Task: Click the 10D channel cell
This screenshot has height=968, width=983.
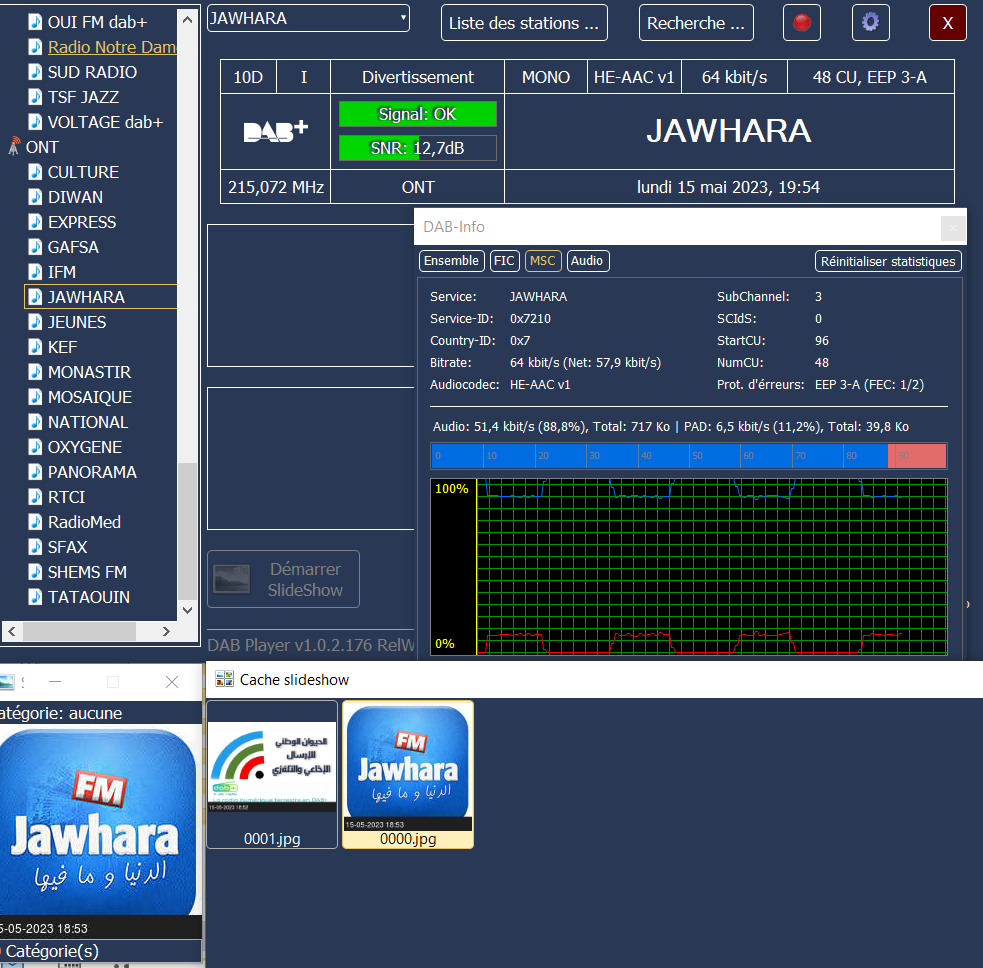Action: tap(248, 77)
